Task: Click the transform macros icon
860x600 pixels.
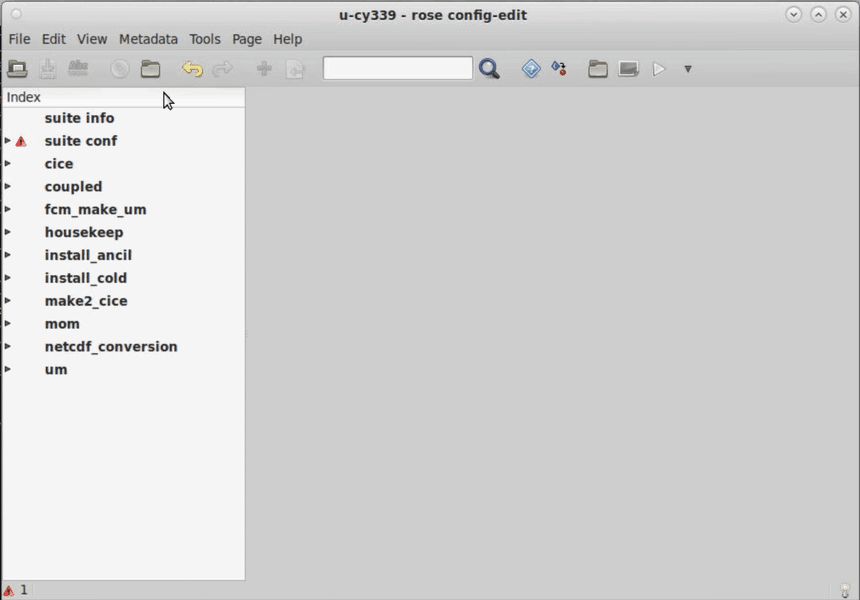Action: [559, 69]
